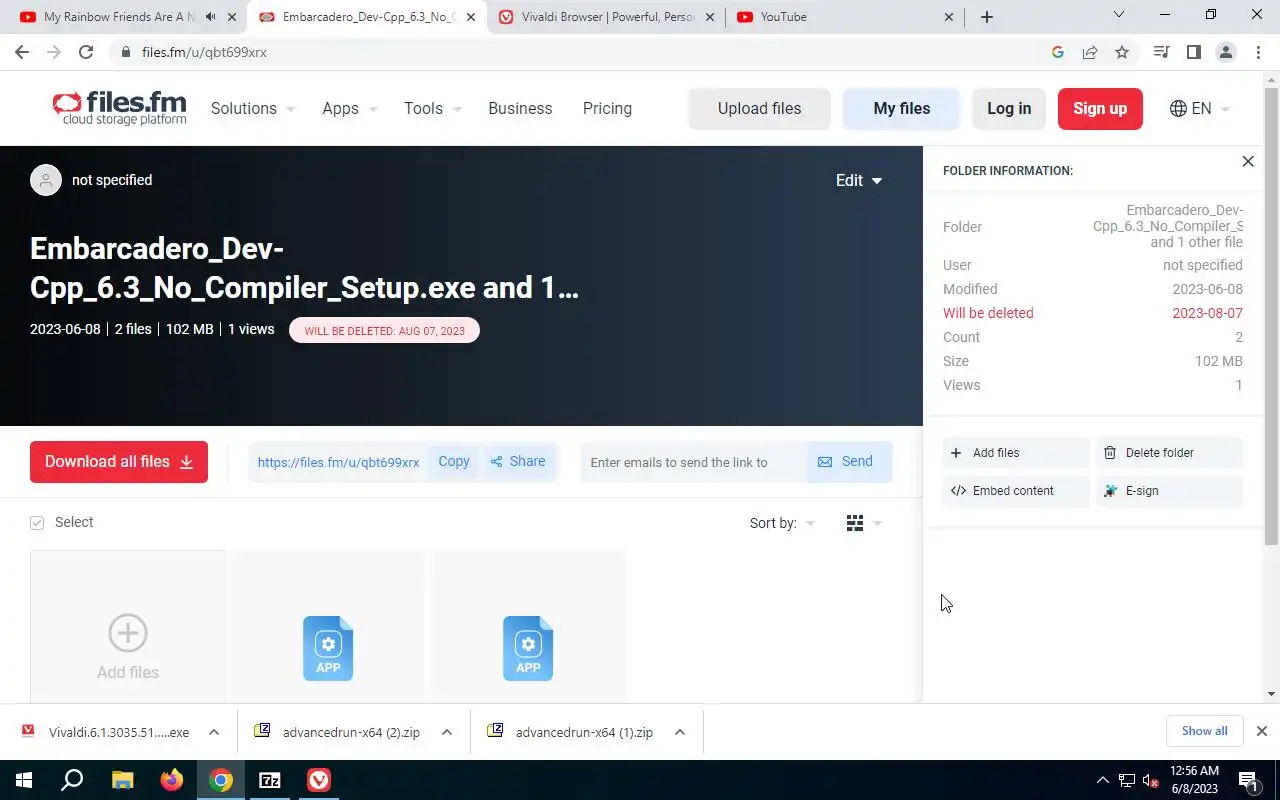This screenshot has height=800, width=1280.
Task: Click Log in button
Action: click(x=1009, y=109)
